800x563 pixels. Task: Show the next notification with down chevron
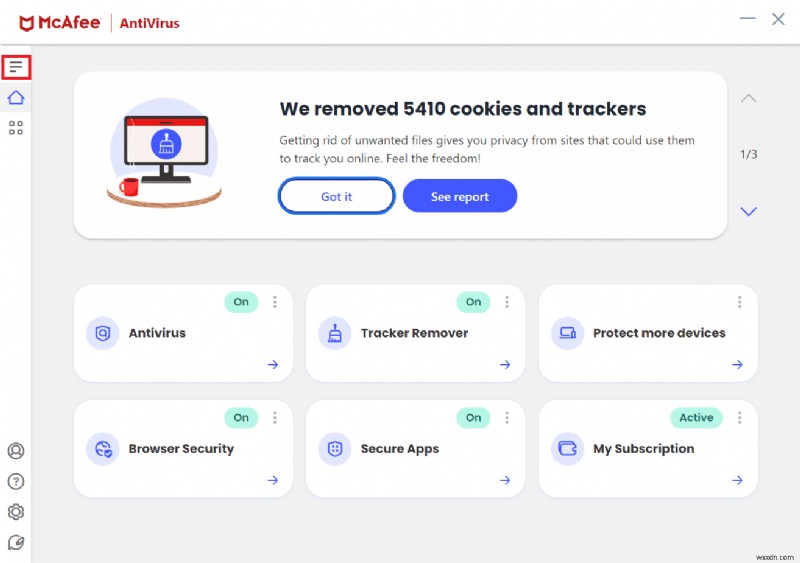click(x=748, y=211)
